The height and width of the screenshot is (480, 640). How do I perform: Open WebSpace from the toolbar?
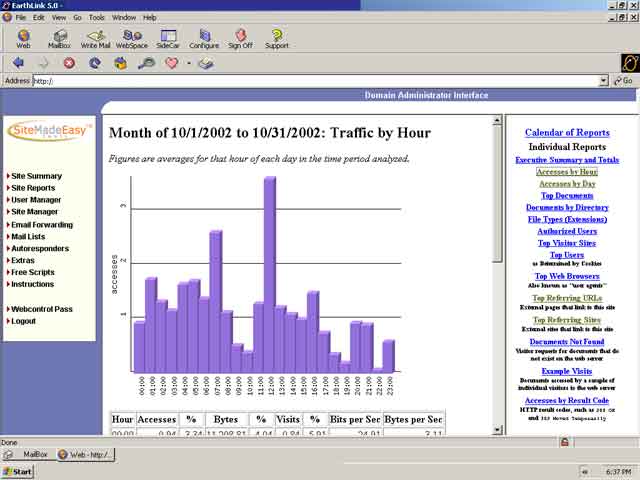point(131,39)
